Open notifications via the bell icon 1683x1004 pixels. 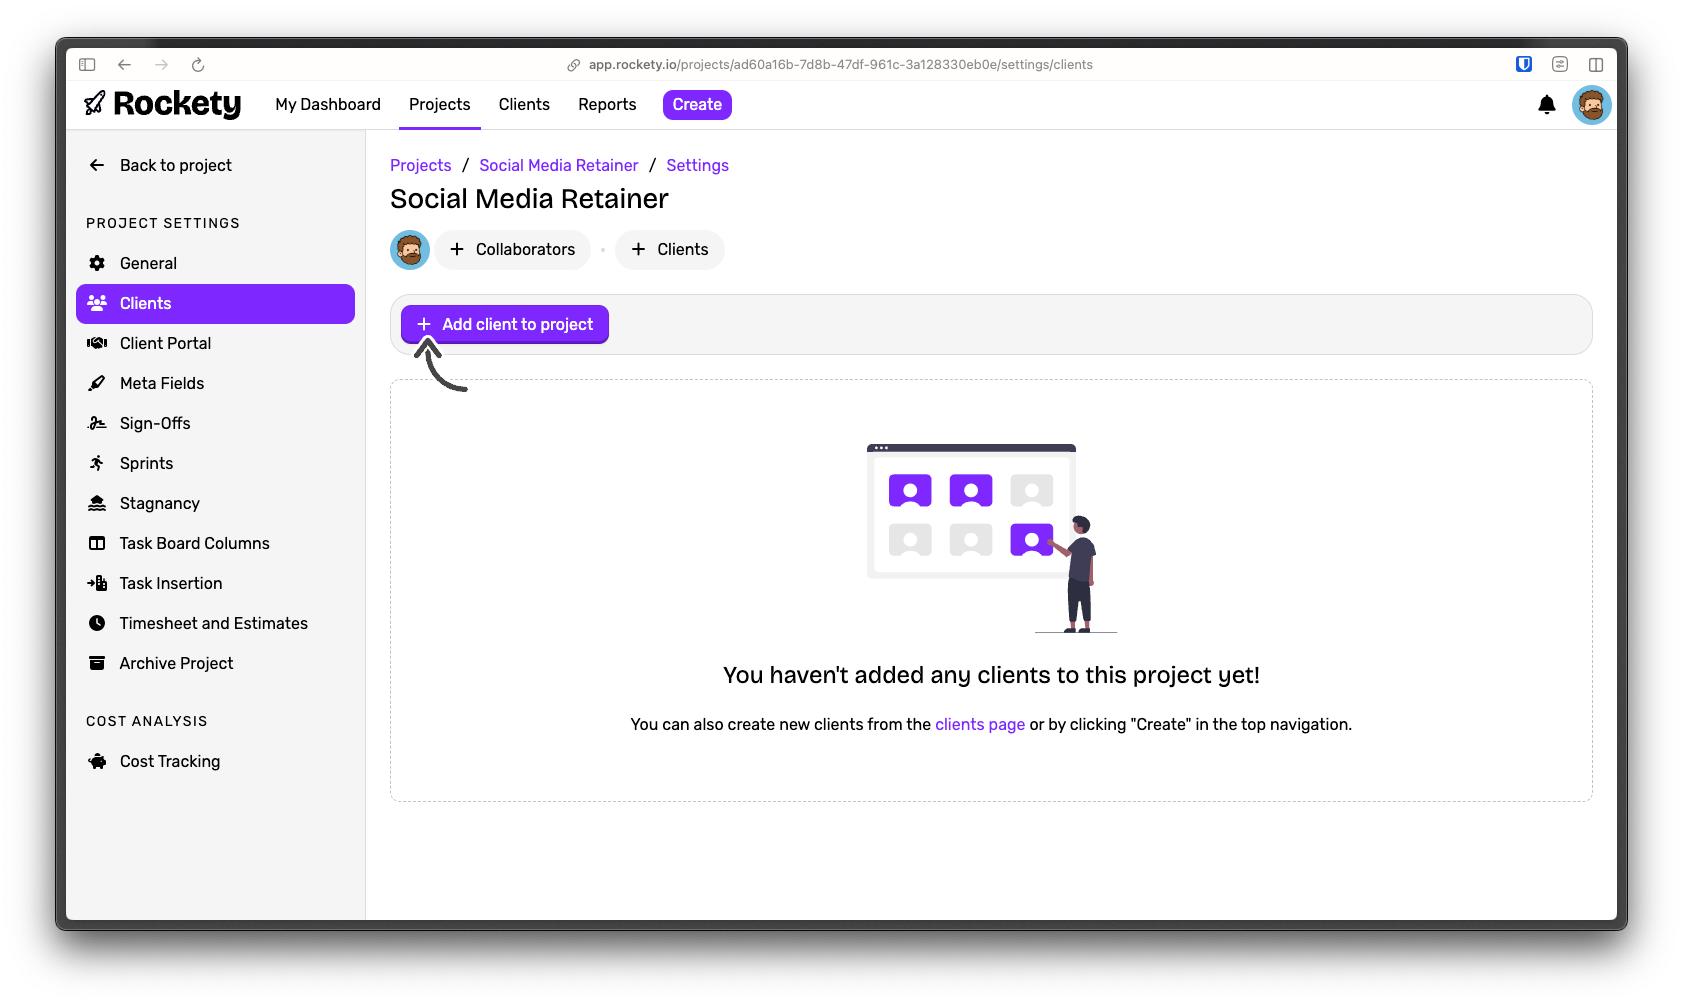(1546, 104)
